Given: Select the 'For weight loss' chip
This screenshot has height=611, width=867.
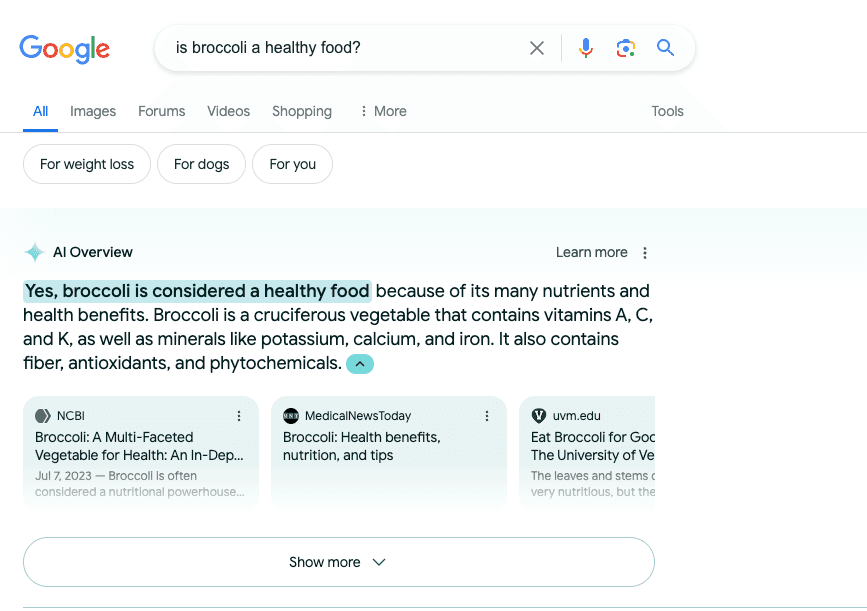Looking at the screenshot, I should 87,165.
